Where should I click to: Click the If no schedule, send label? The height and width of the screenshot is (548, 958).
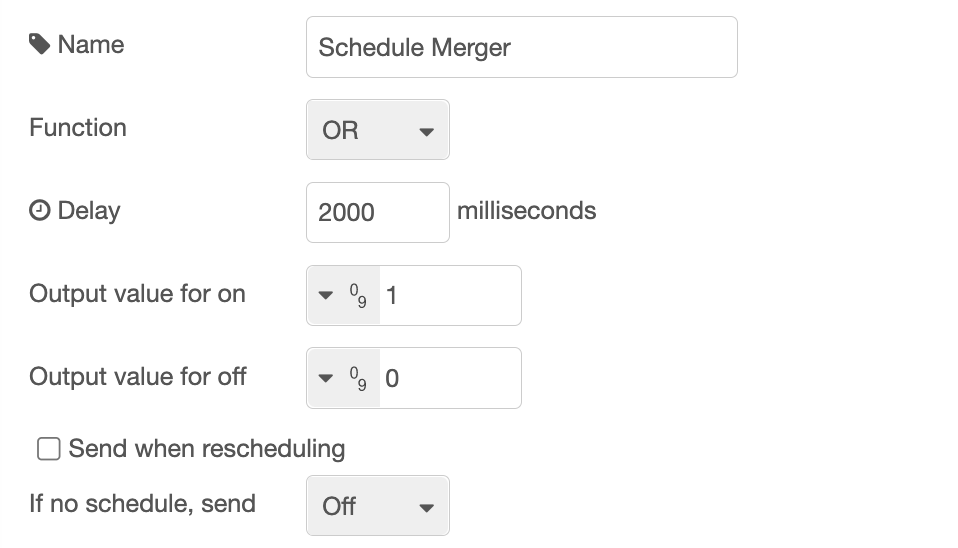pos(142,503)
